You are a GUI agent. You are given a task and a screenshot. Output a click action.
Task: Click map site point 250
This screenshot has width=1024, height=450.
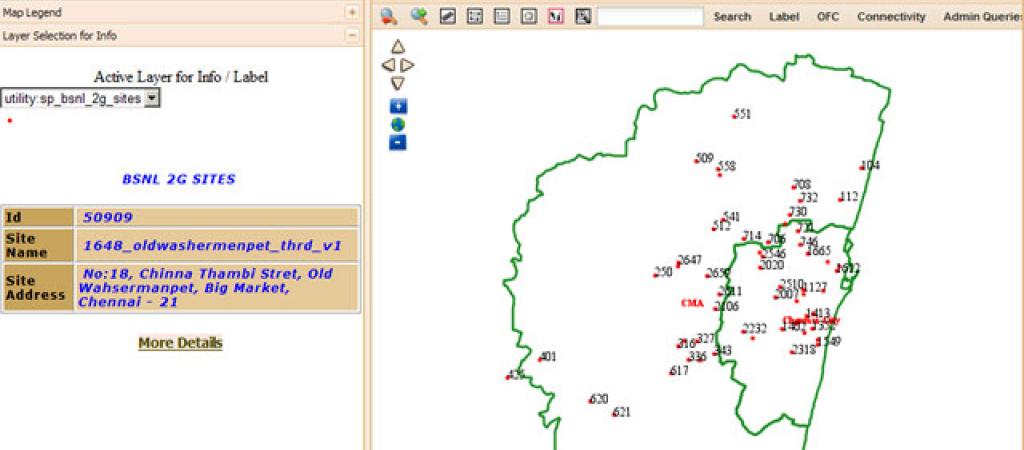[x=655, y=275]
